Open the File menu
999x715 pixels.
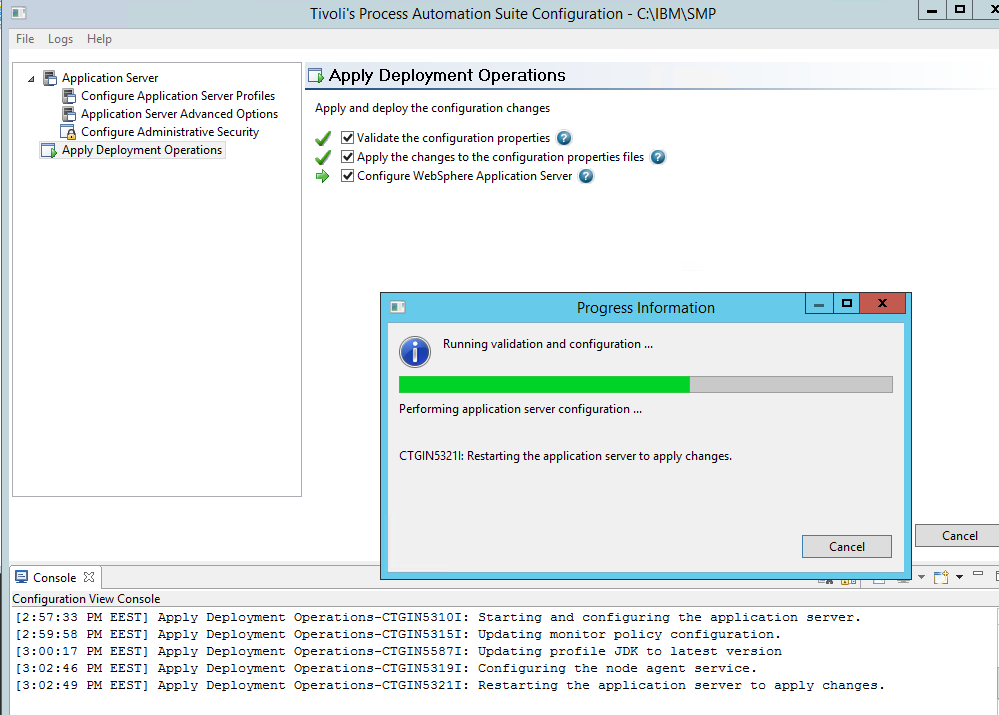tap(25, 39)
